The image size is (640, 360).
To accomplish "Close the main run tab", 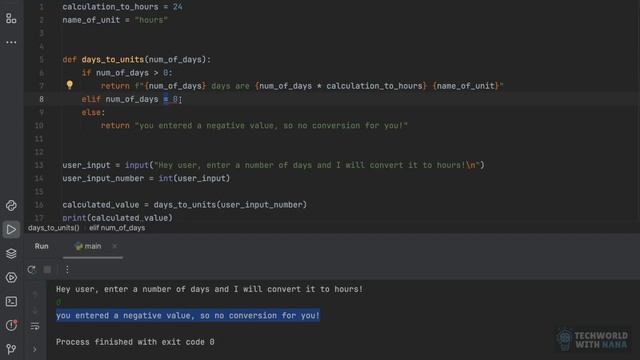I will click(115, 246).
